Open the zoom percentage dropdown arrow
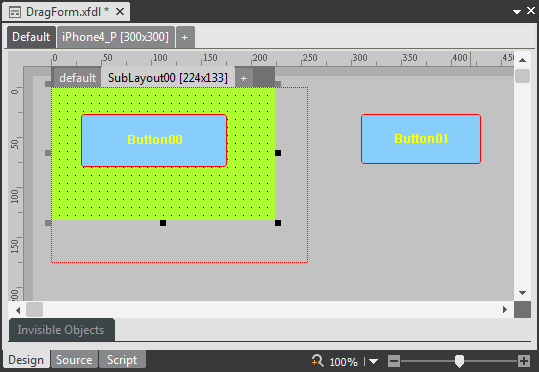 pyautogui.click(x=373, y=362)
